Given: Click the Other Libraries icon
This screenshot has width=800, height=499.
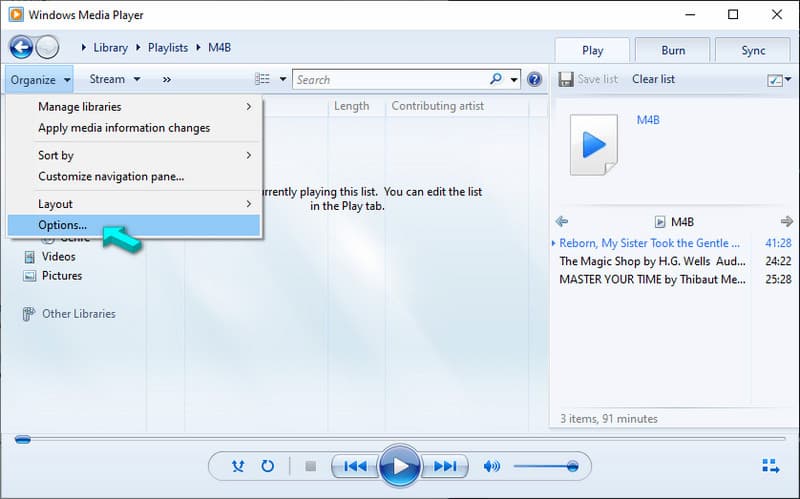Looking at the screenshot, I should pyautogui.click(x=29, y=314).
